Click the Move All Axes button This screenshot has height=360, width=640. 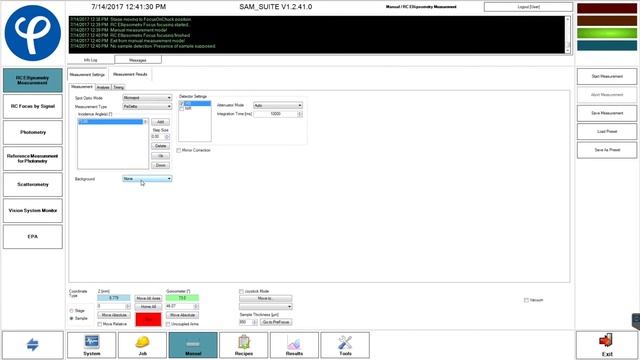tap(148, 298)
